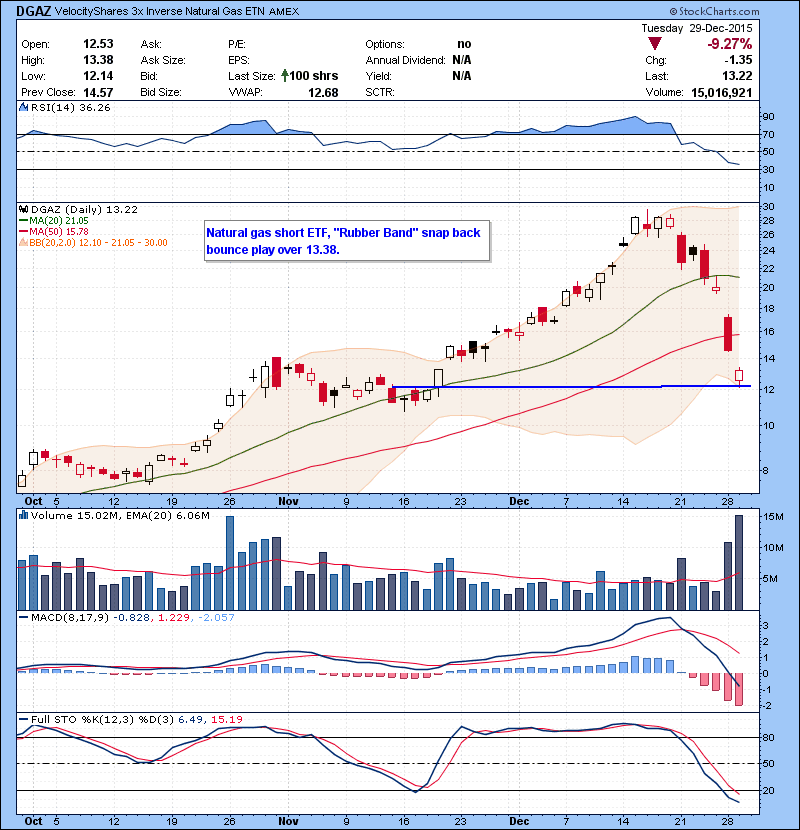
Task: Click the line marker before Full STO label
Action: coord(23,719)
